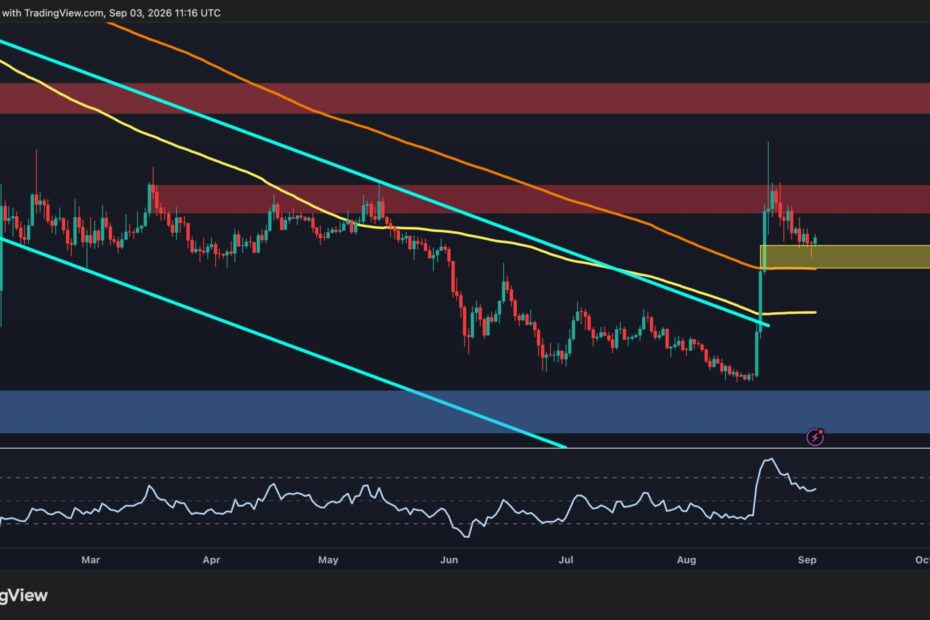Select the Jul label on time axis
The height and width of the screenshot is (620, 930).
pyautogui.click(x=566, y=559)
